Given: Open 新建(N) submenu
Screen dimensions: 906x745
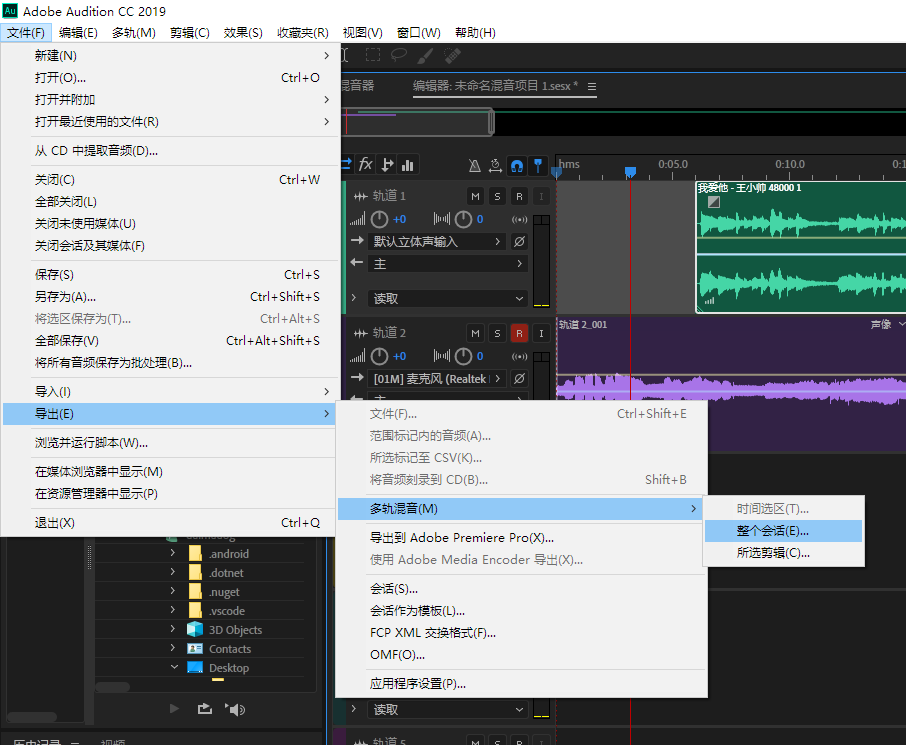Looking at the screenshot, I should (170, 56).
